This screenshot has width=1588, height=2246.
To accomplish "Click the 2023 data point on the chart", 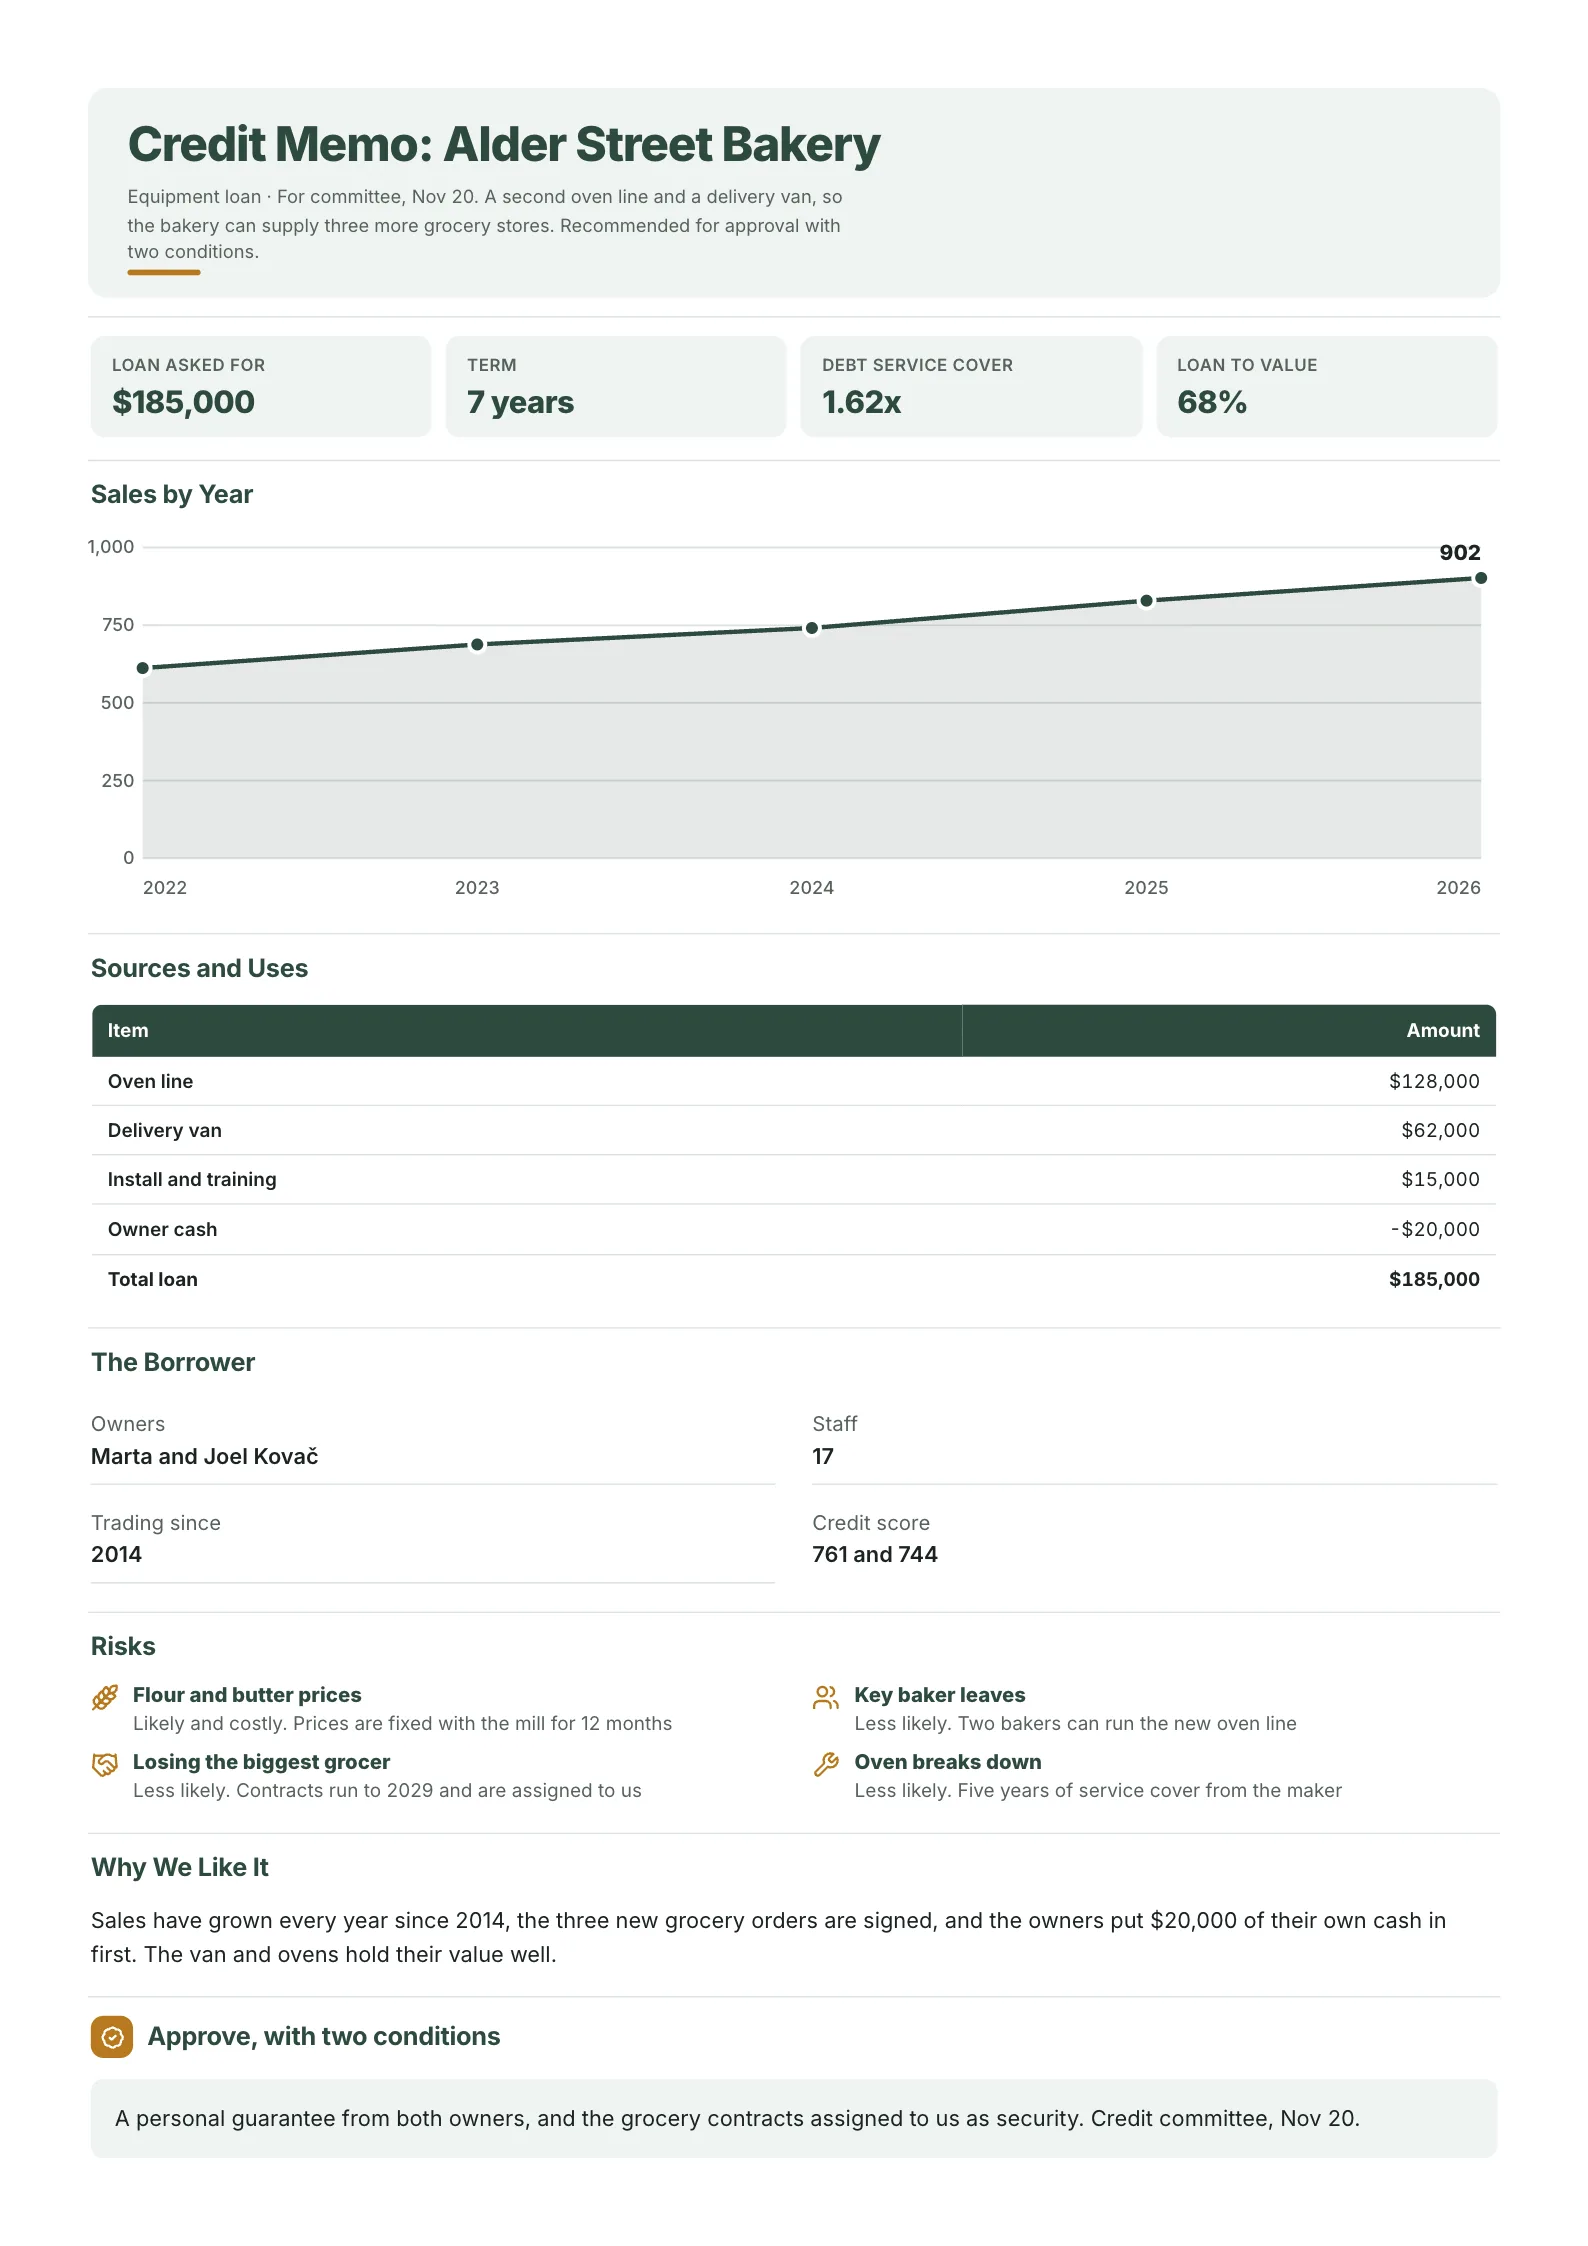I will pos(477,645).
